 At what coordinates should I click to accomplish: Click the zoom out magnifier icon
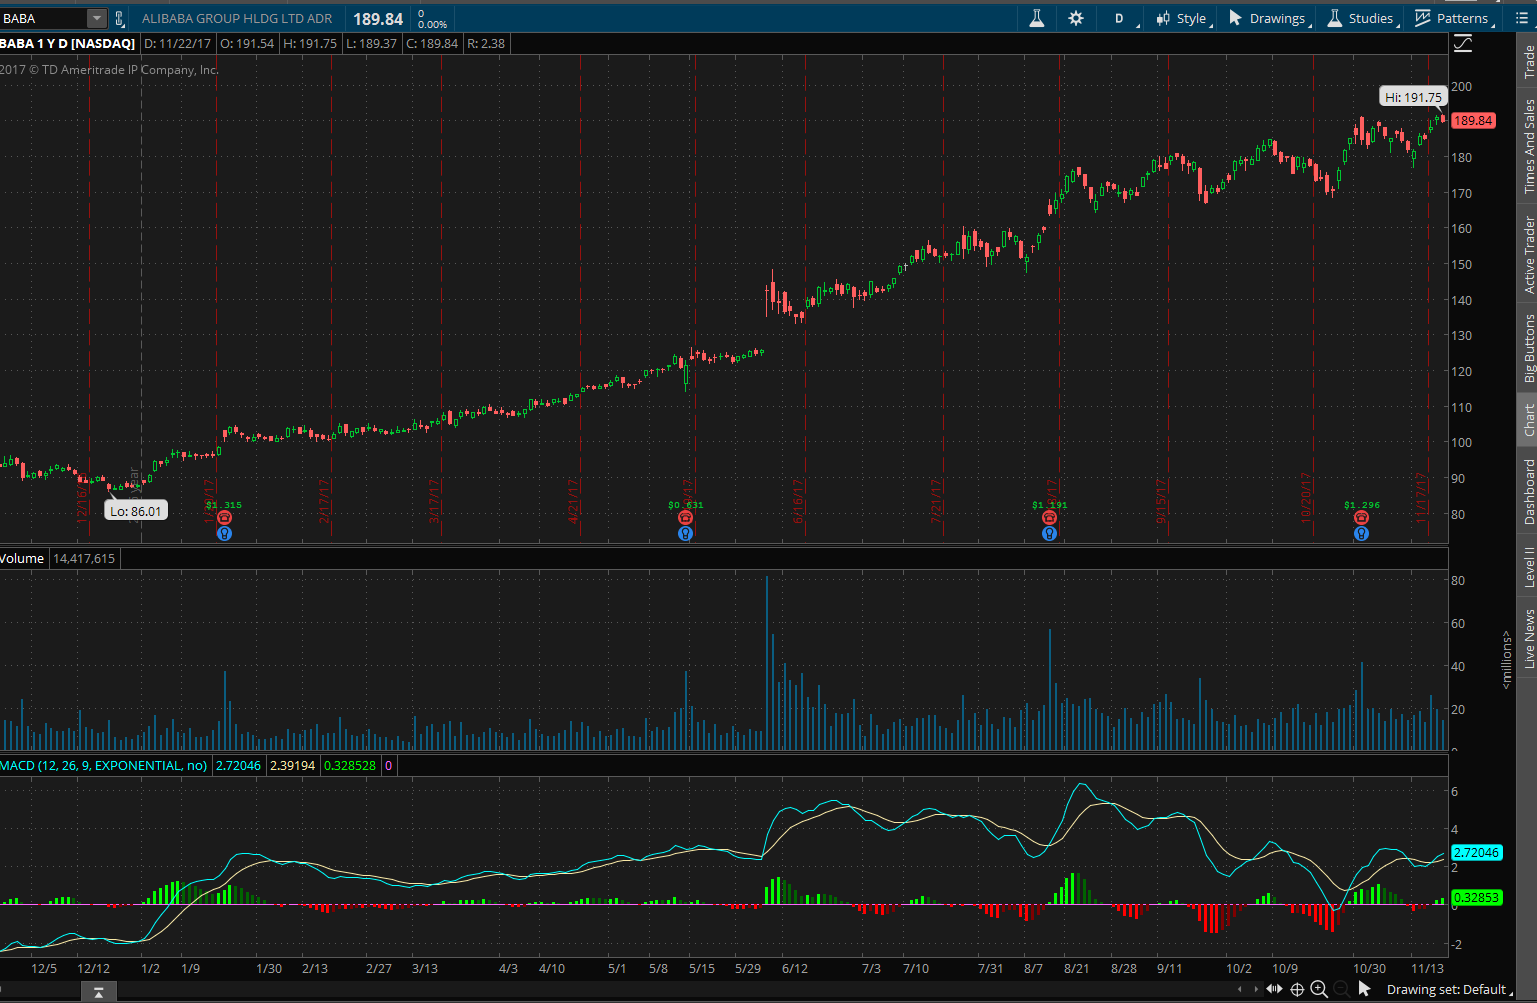pos(1341,989)
